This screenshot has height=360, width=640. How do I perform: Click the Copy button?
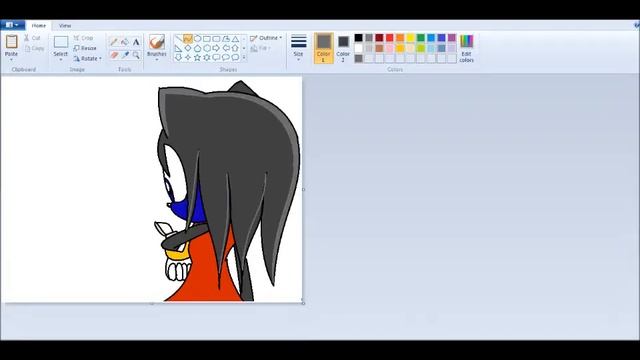tap(35, 49)
